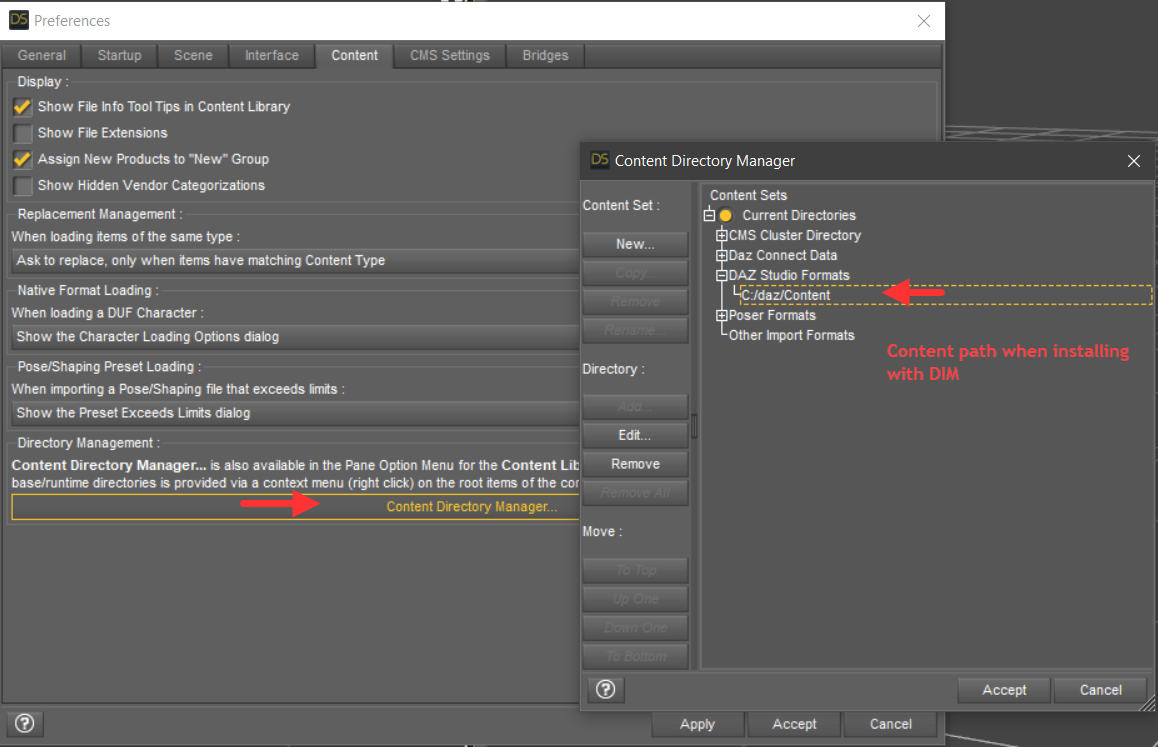Select the Content tab

pyautogui.click(x=354, y=55)
